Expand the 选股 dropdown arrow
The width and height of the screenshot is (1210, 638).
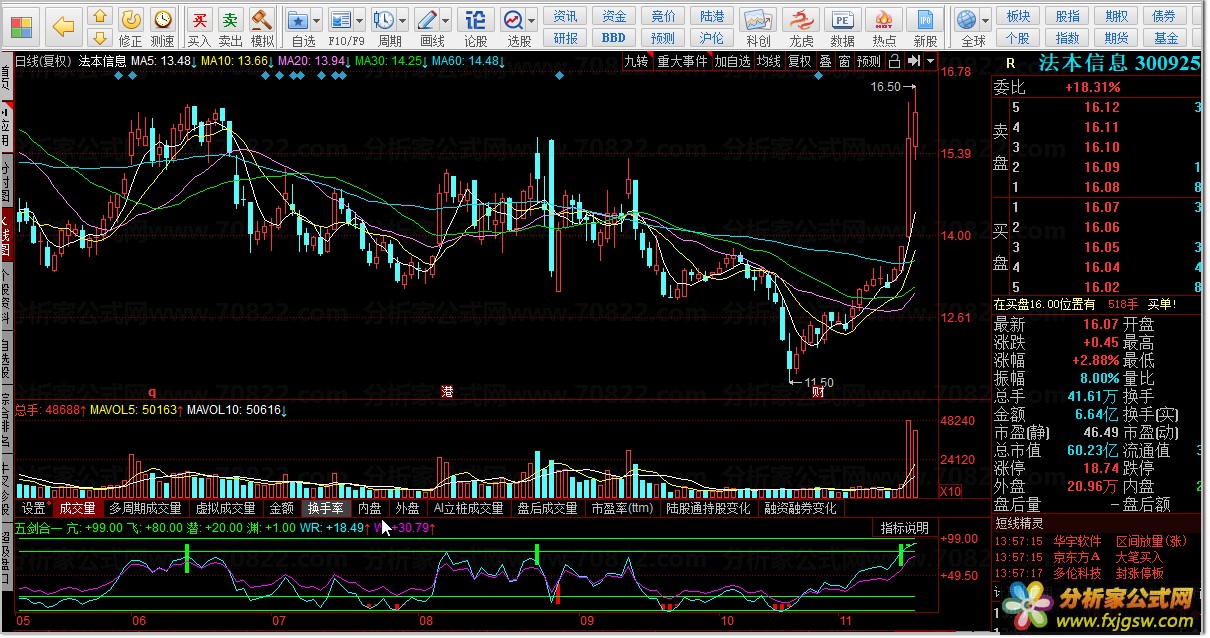pos(531,20)
